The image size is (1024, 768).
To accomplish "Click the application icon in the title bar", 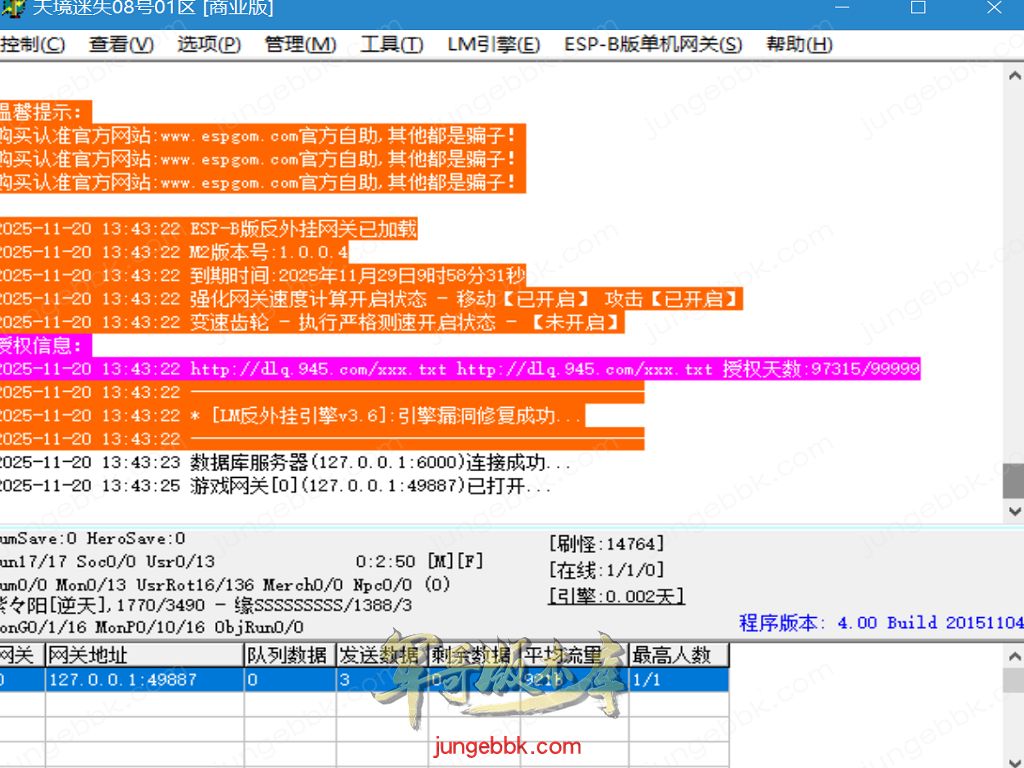I will click(x=12, y=9).
